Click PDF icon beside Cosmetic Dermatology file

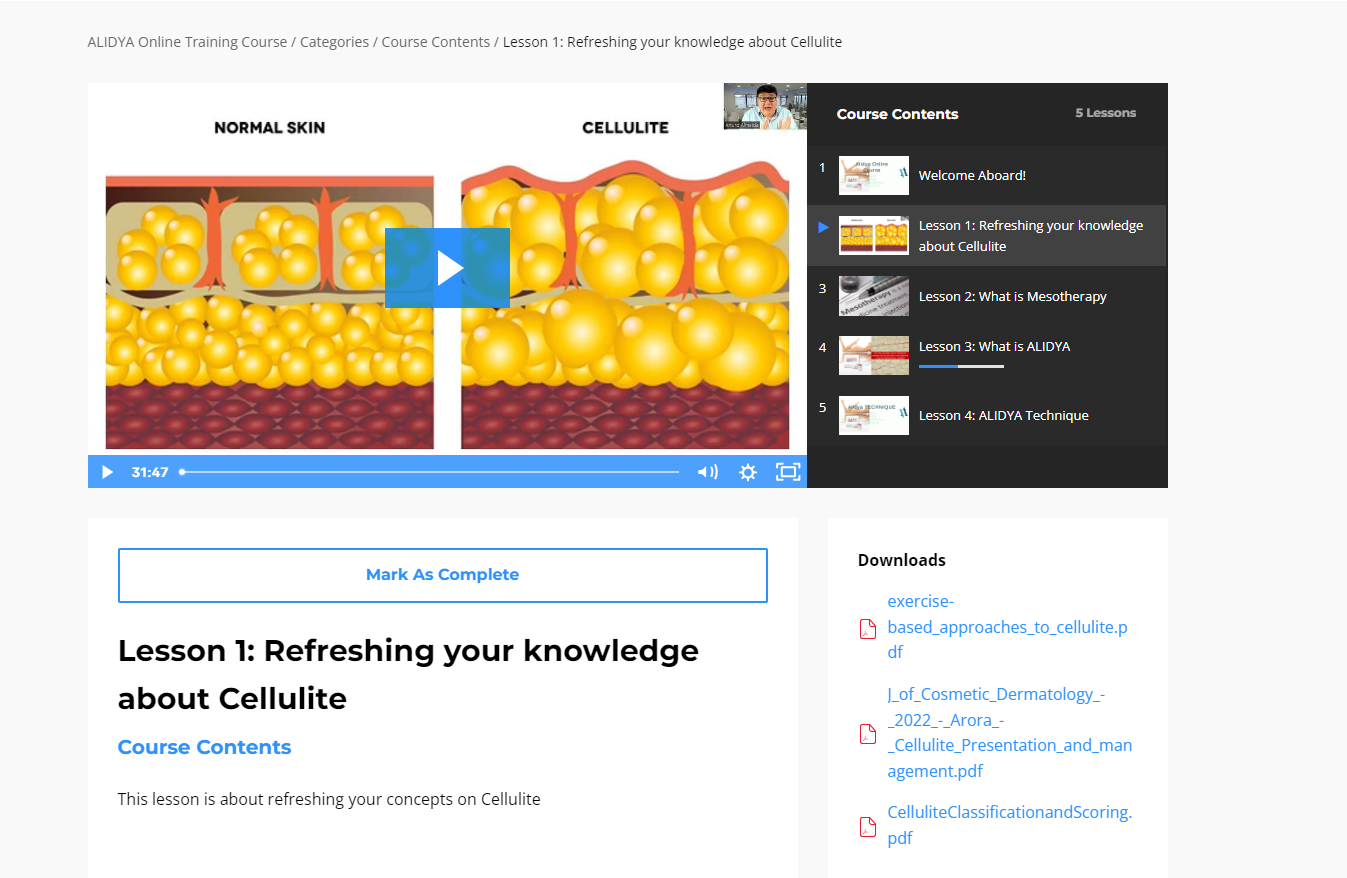click(868, 734)
